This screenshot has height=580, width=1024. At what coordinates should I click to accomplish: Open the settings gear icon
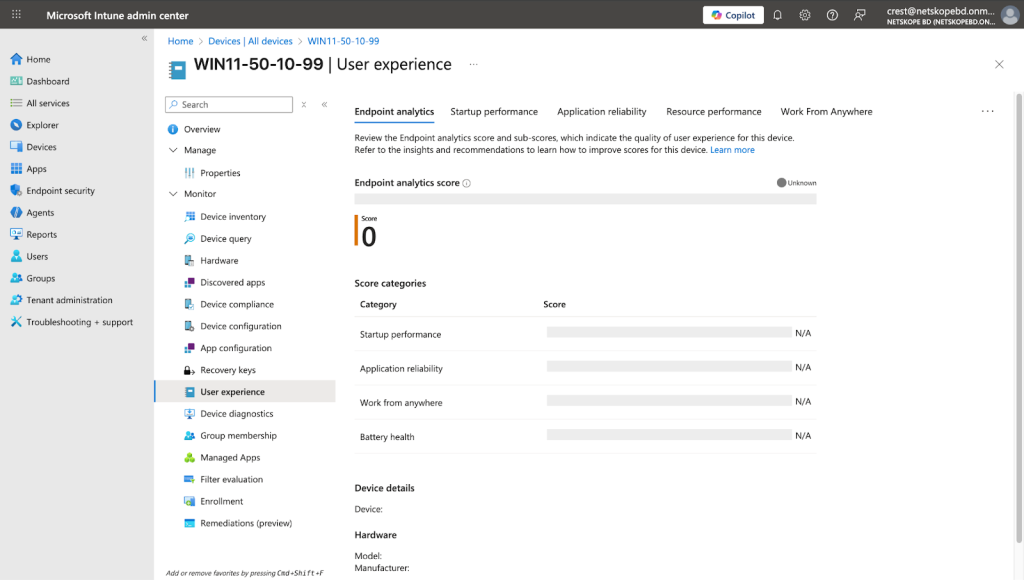[805, 15]
